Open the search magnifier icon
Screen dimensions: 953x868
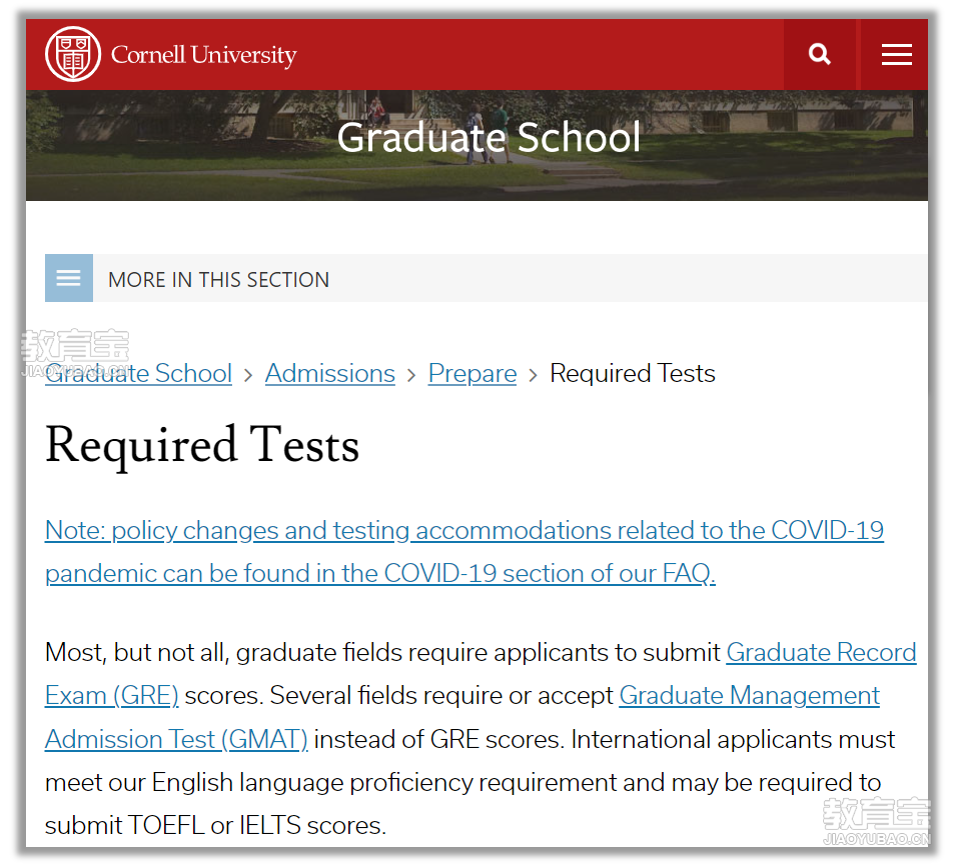coord(819,54)
